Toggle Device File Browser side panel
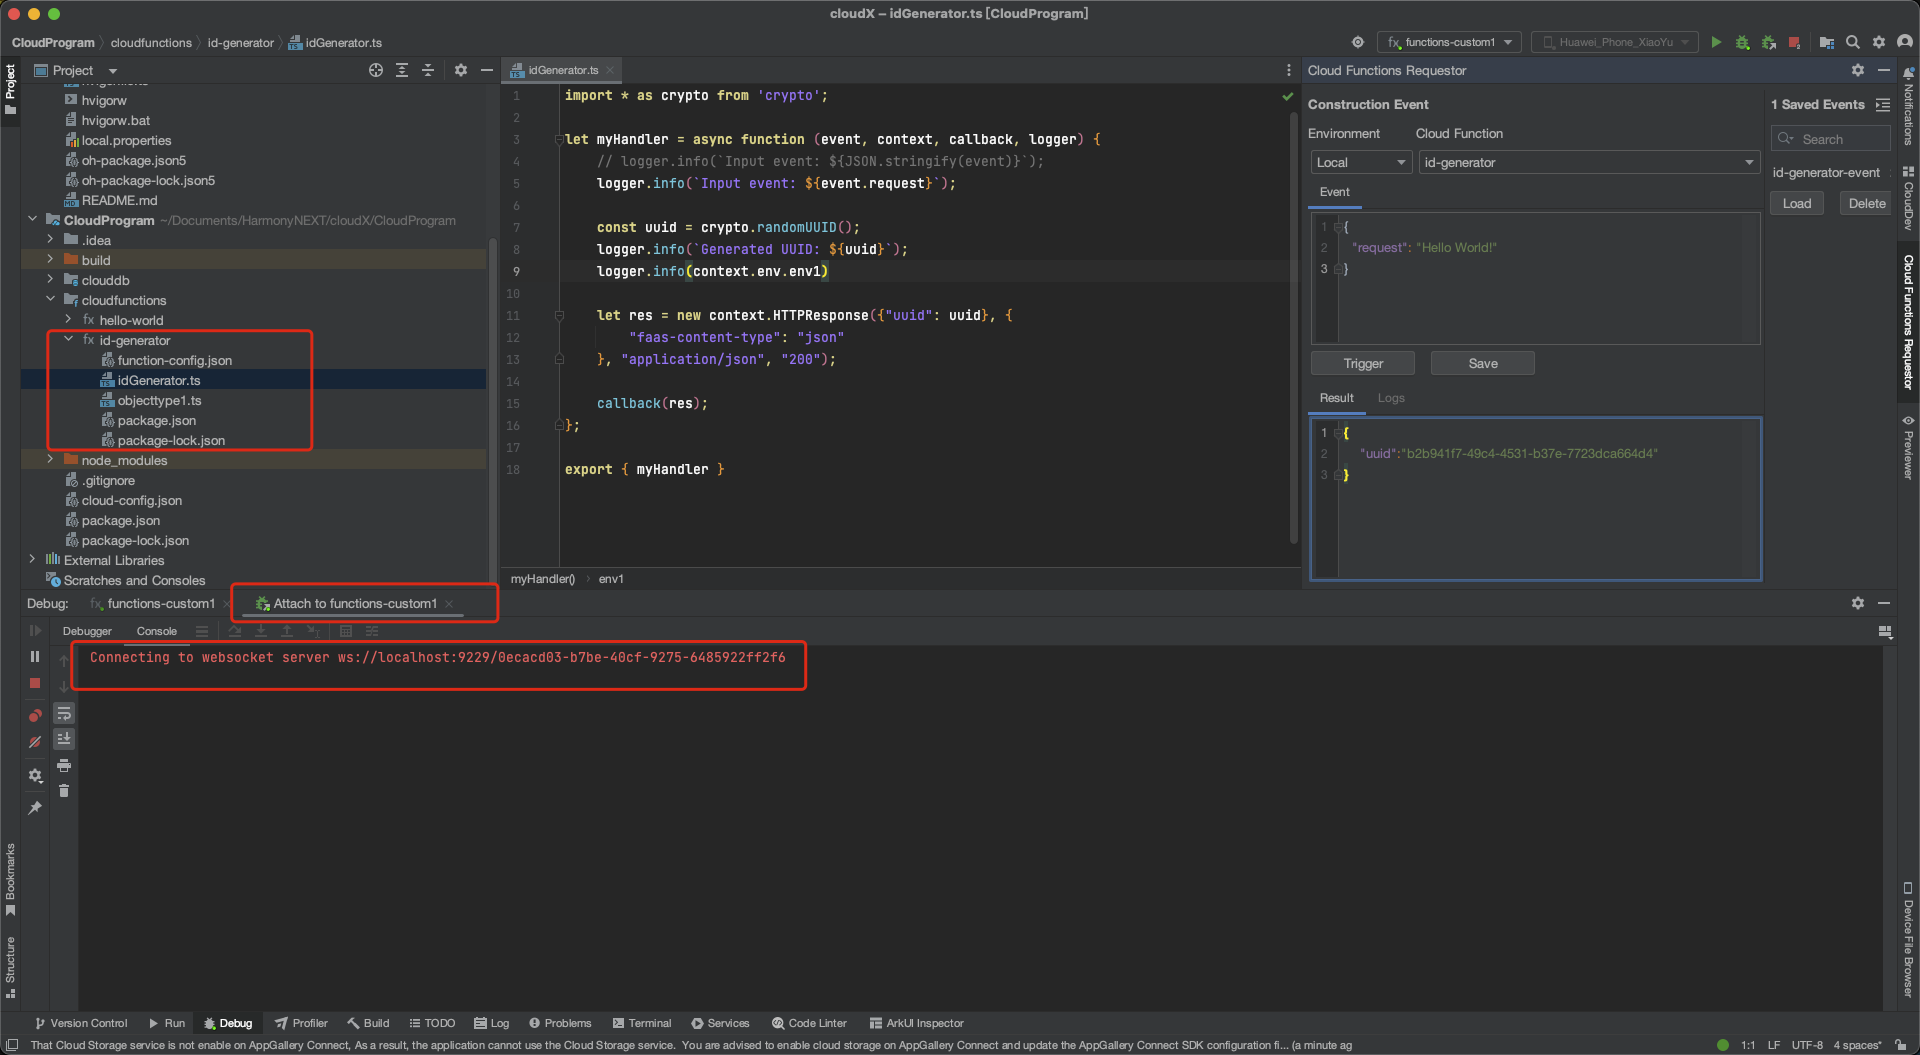The width and height of the screenshot is (1920, 1055). click(1908, 940)
